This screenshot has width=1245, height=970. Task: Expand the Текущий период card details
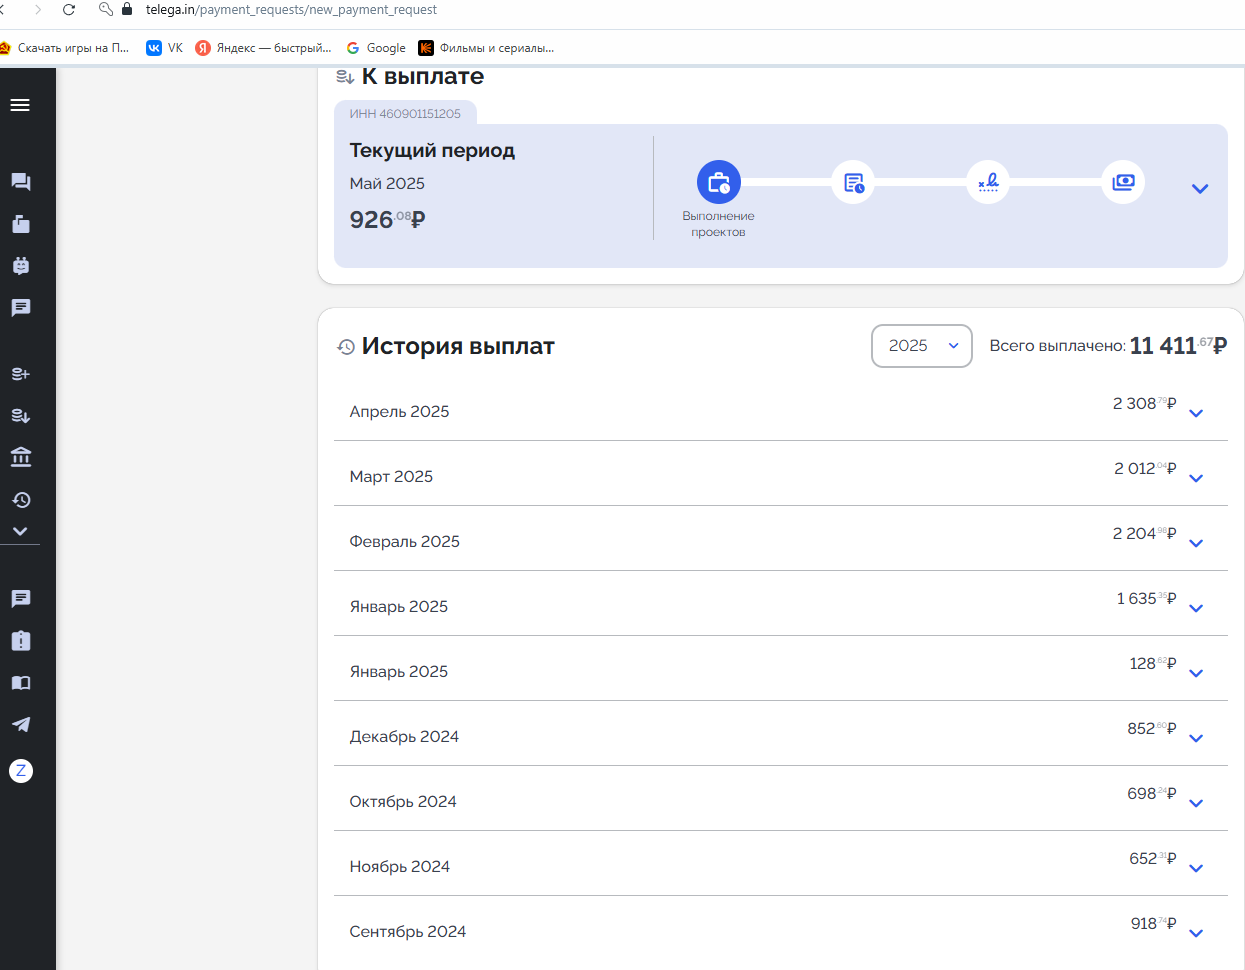tap(1200, 189)
